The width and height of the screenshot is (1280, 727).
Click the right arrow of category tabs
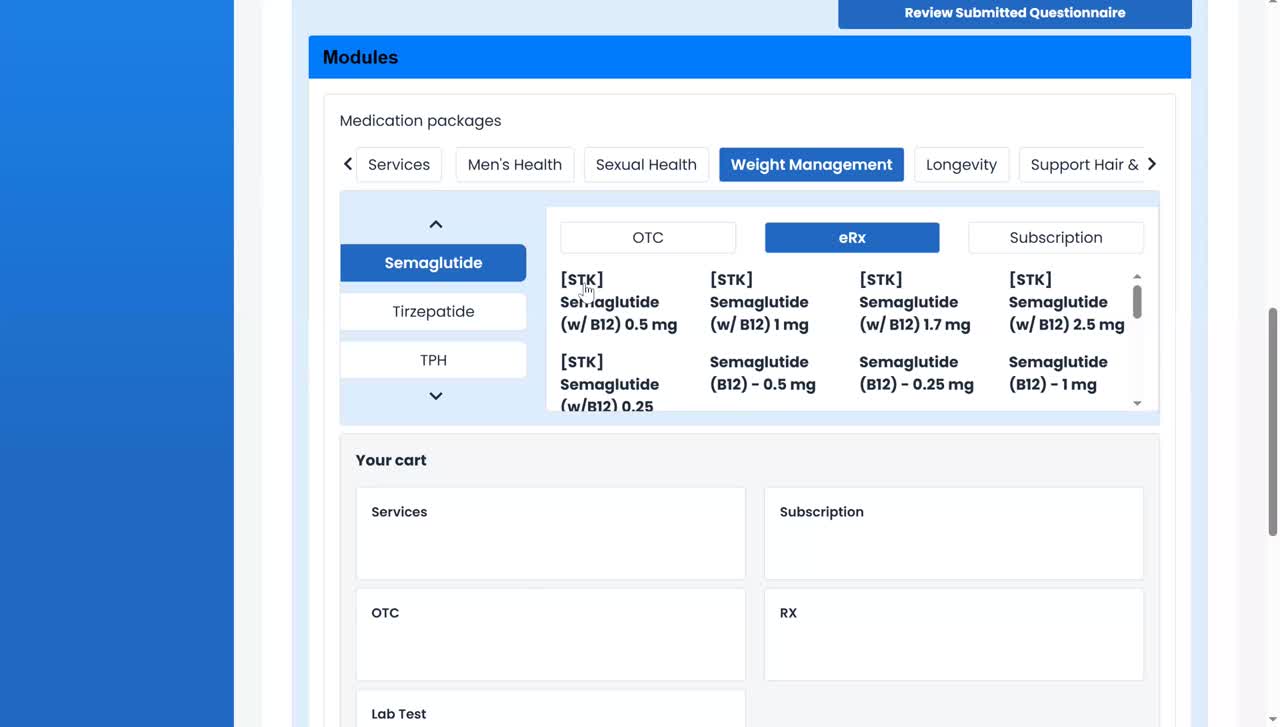pyautogui.click(x=1151, y=164)
